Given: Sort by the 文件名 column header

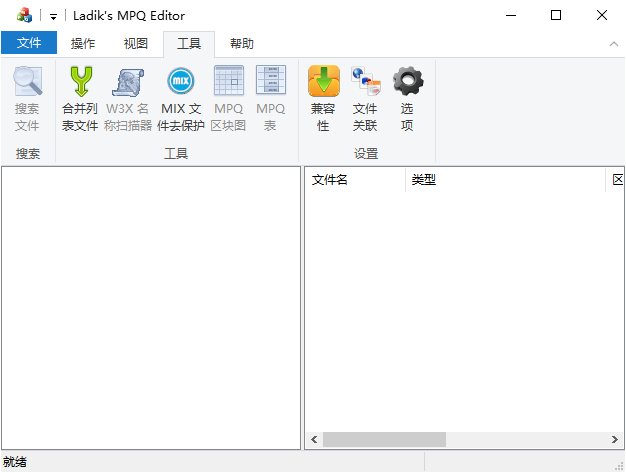Looking at the screenshot, I should pyautogui.click(x=355, y=180).
